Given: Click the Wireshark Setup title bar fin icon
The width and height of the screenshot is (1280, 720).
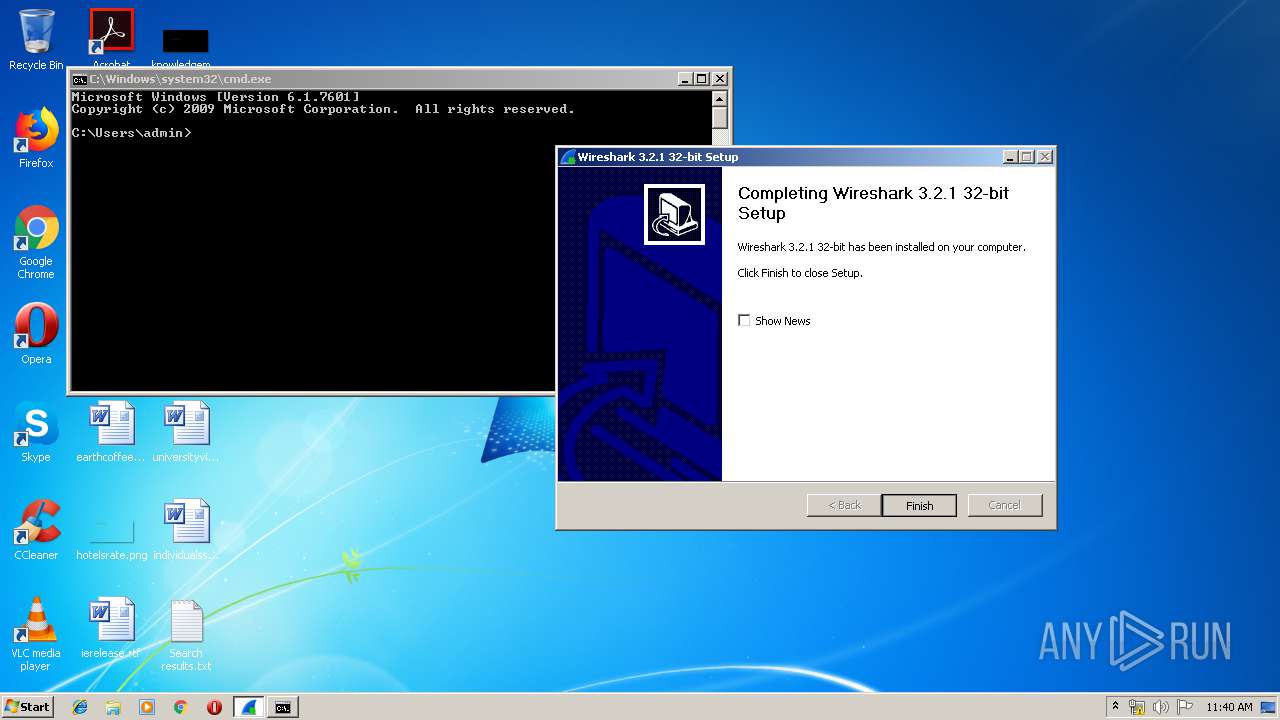Looking at the screenshot, I should (x=568, y=157).
